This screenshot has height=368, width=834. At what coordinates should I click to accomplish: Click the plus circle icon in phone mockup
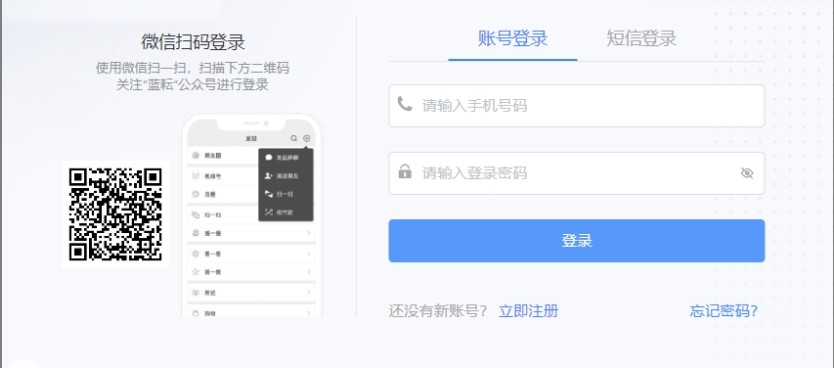pos(306,138)
